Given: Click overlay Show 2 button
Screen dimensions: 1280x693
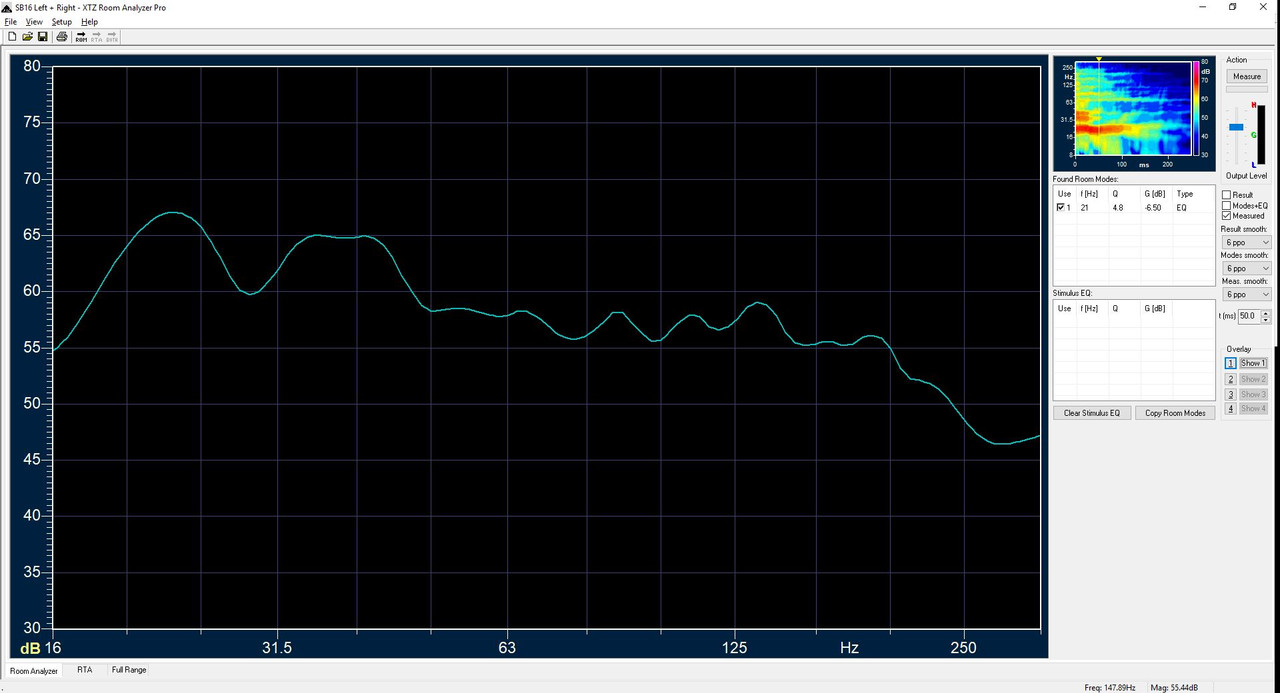Looking at the screenshot, I should 1253,379.
